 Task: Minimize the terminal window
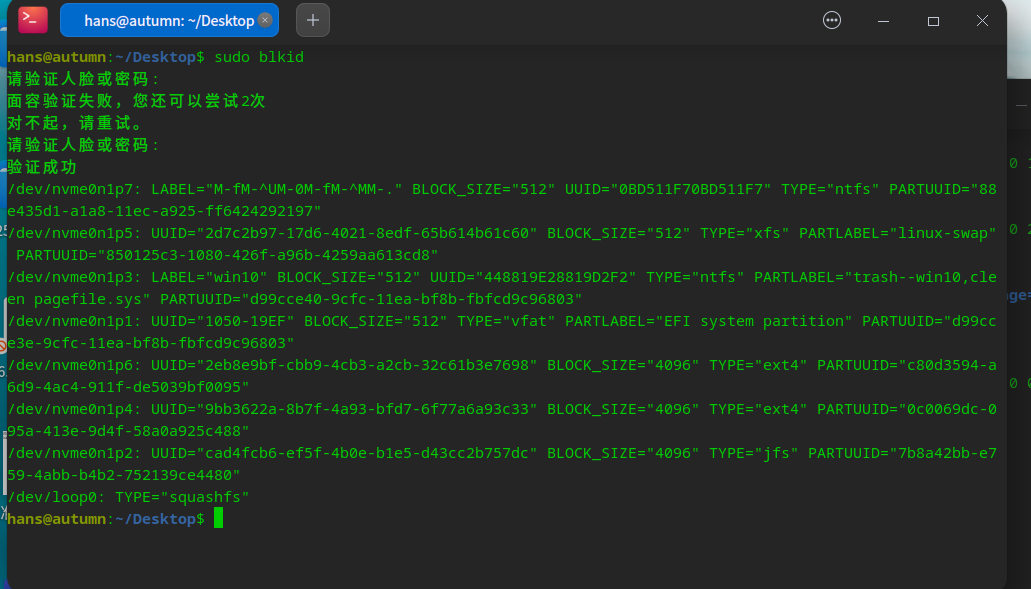(883, 21)
